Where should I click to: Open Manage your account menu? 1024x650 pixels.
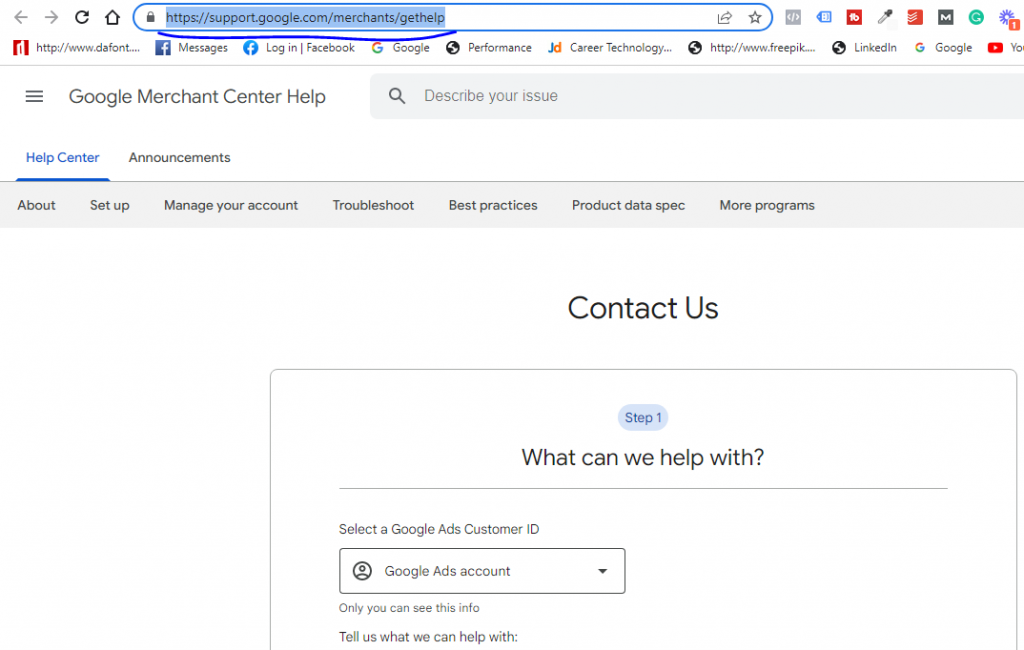231,205
